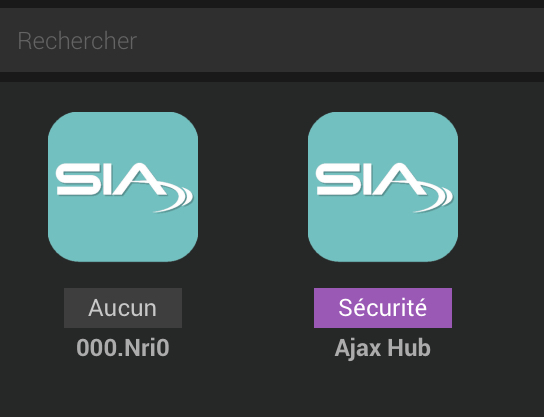Click the 000.Nri0 device name
The image size is (544, 417).
pyautogui.click(x=123, y=348)
